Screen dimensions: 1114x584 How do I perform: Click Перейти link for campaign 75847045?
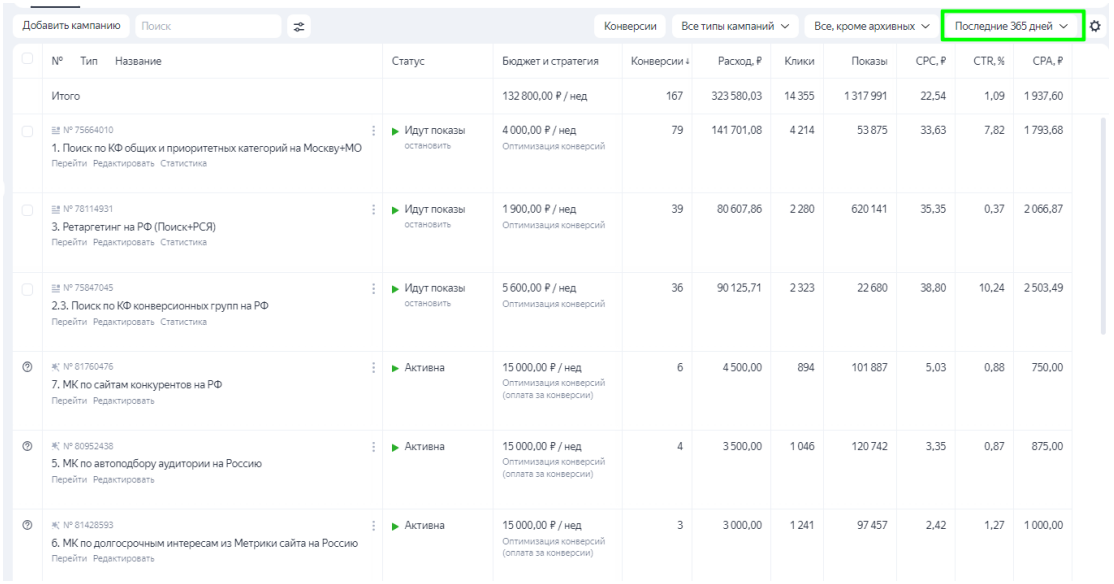(69, 322)
